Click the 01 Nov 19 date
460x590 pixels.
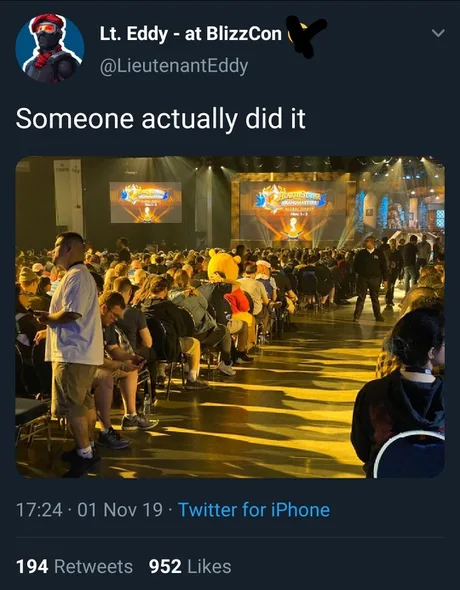[x=120, y=510]
